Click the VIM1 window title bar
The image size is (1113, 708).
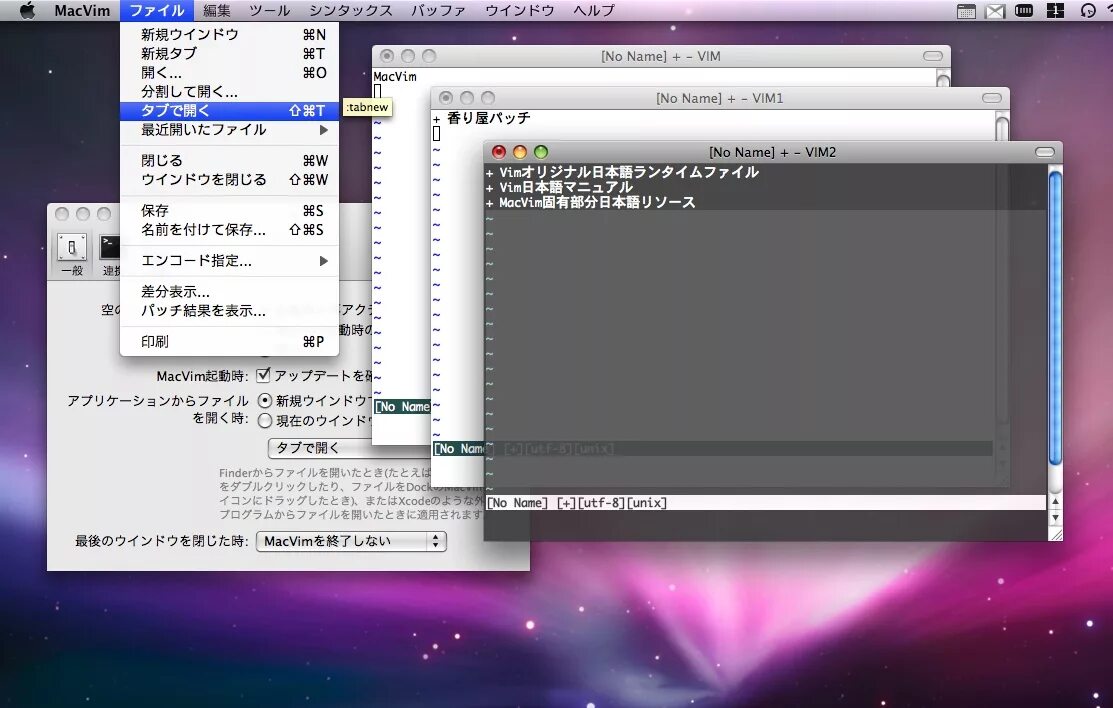(x=719, y=98)
